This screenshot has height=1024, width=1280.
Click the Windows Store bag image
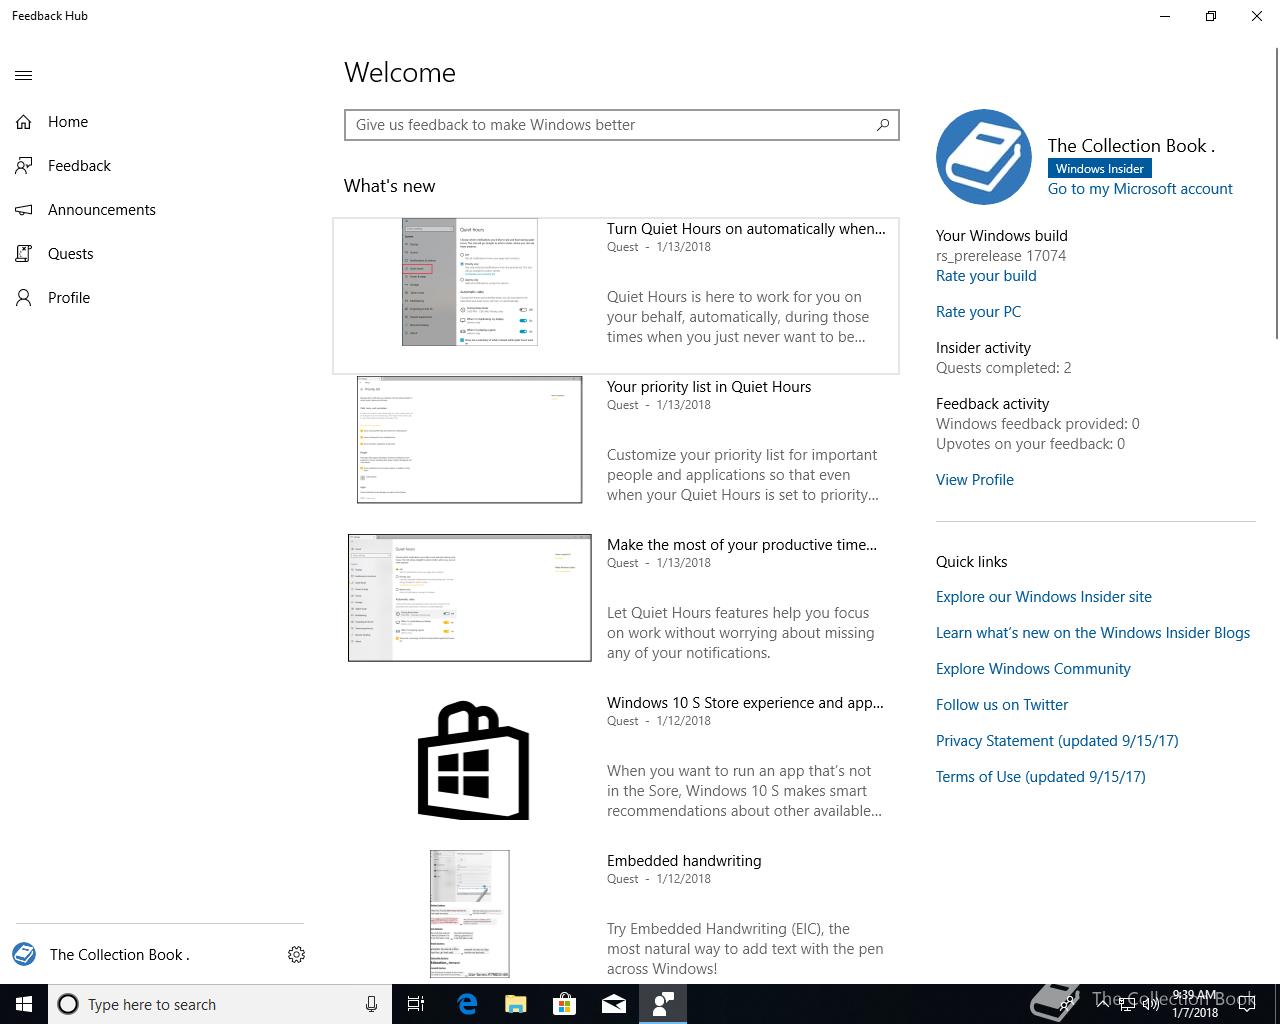(473, 761)
